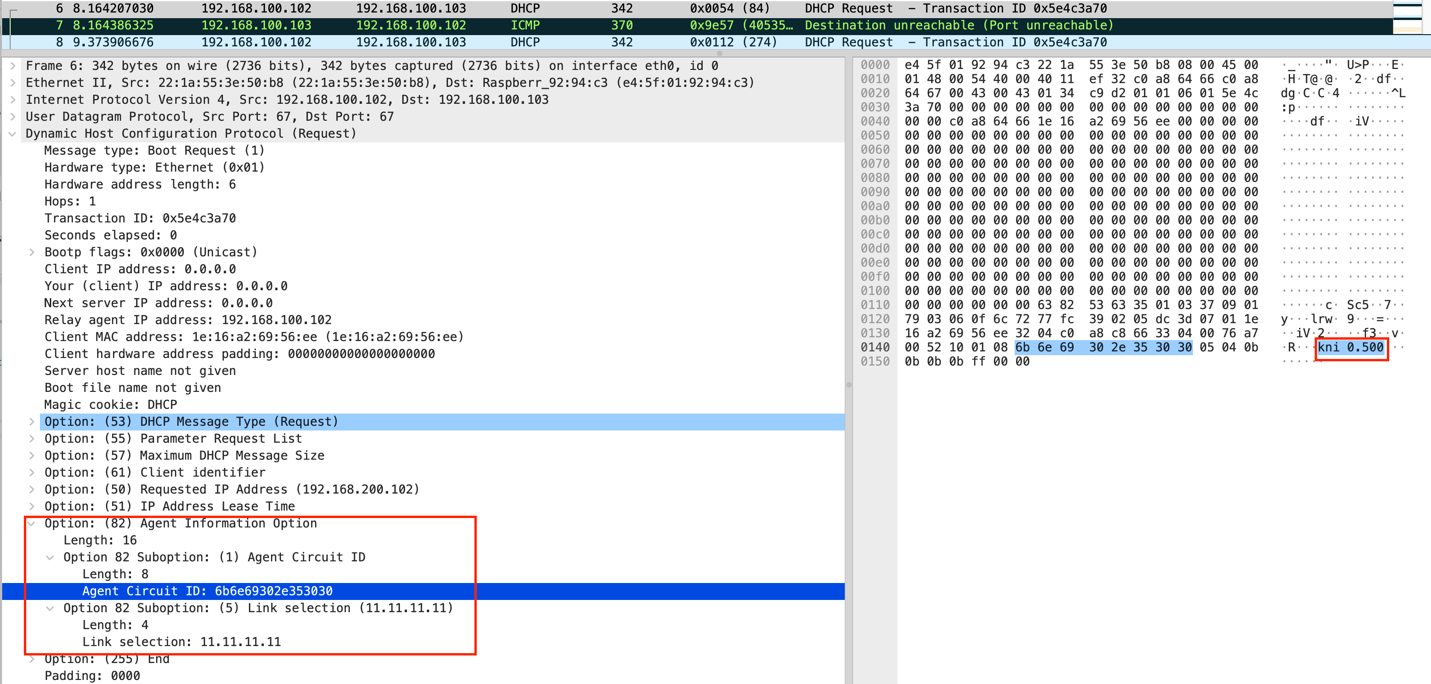Screen dimensions: 1431x684
Task: Expand the Ethernet II layer
Action: 13,83
